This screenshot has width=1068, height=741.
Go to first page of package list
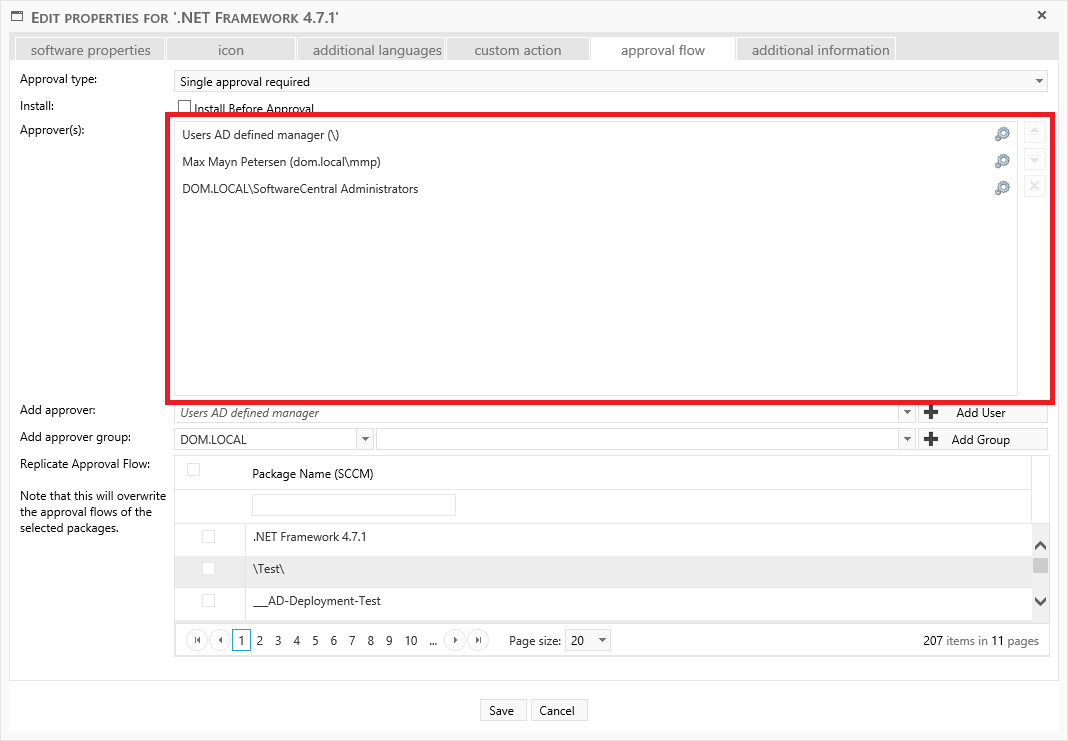pos(197,641)
